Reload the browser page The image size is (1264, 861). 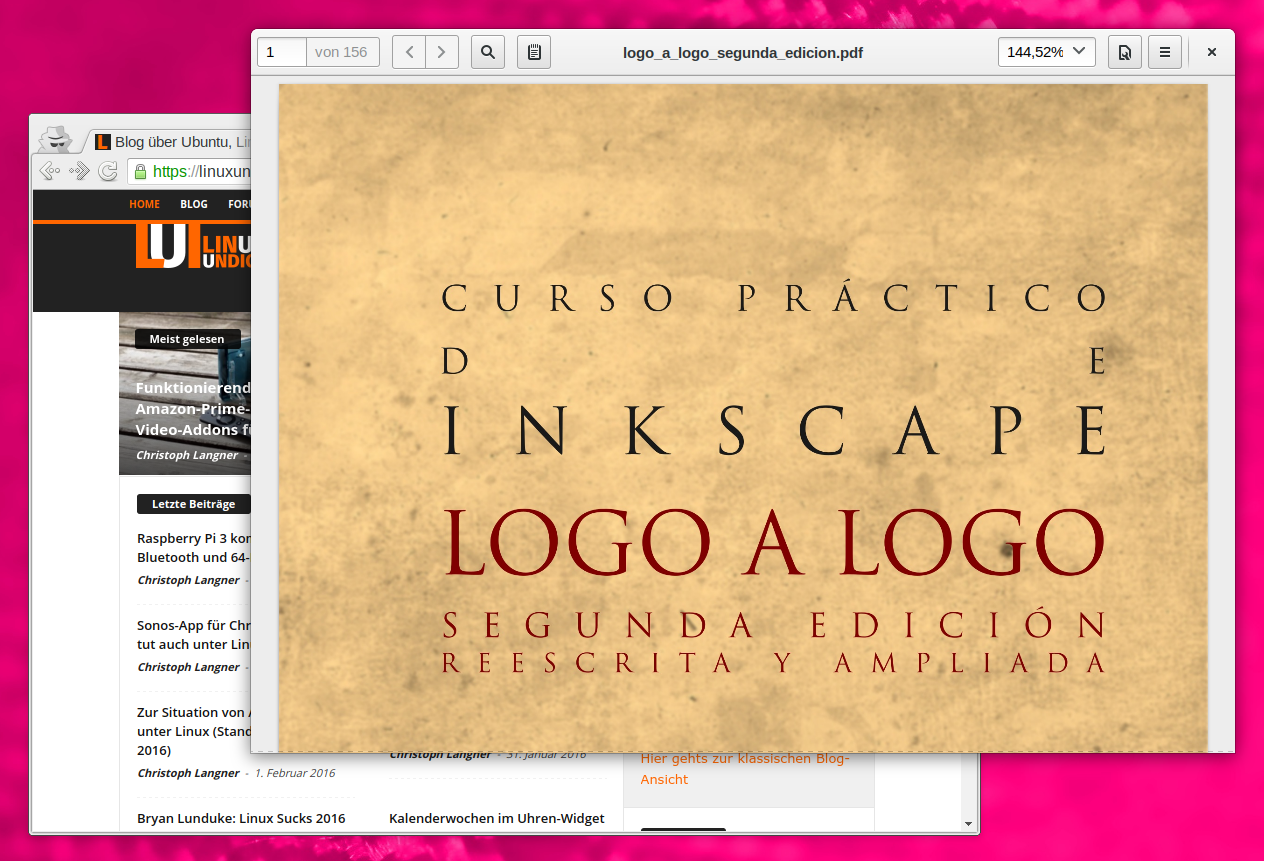[108, 172]
